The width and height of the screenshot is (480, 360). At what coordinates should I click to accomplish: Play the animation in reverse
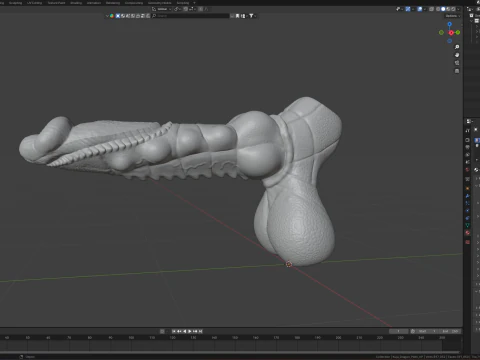tap(185, 331)
